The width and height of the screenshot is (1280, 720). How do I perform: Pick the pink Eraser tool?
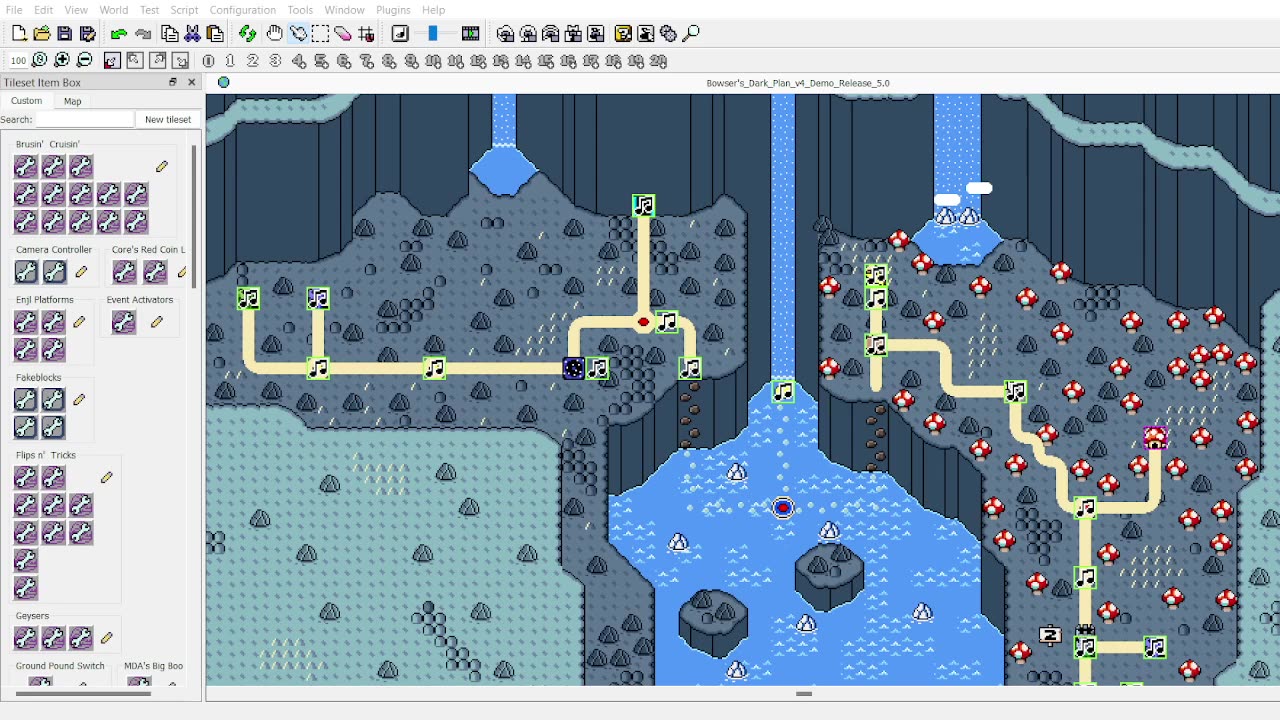(343, 34)
